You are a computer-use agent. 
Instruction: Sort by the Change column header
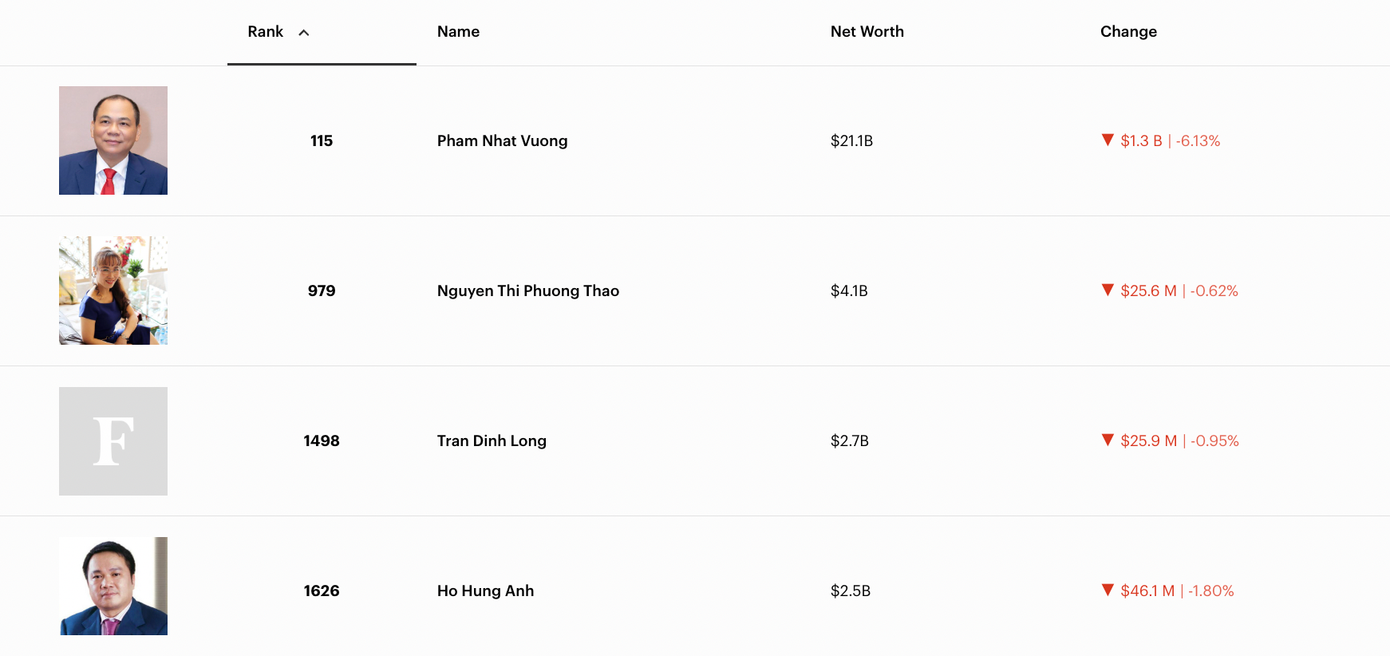coord(1128,32)
